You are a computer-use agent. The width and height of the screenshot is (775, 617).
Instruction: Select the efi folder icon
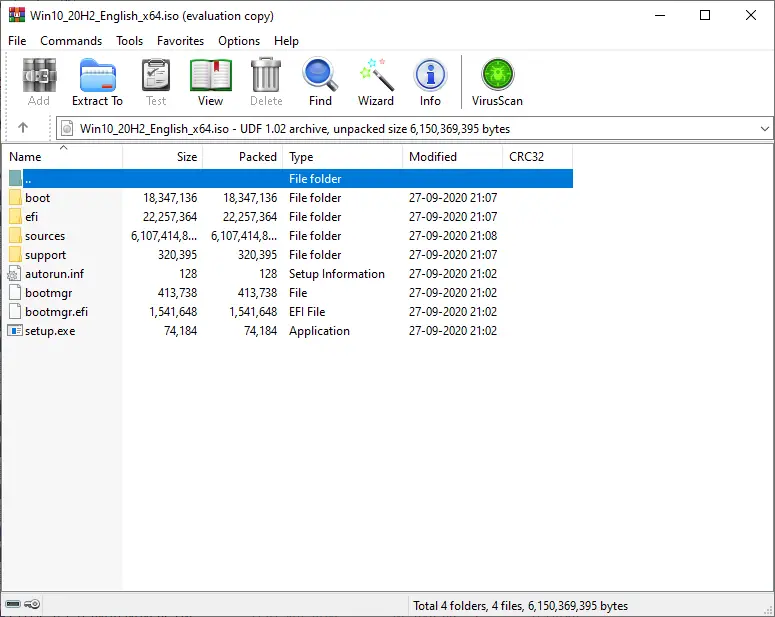(x=15, y=217)
